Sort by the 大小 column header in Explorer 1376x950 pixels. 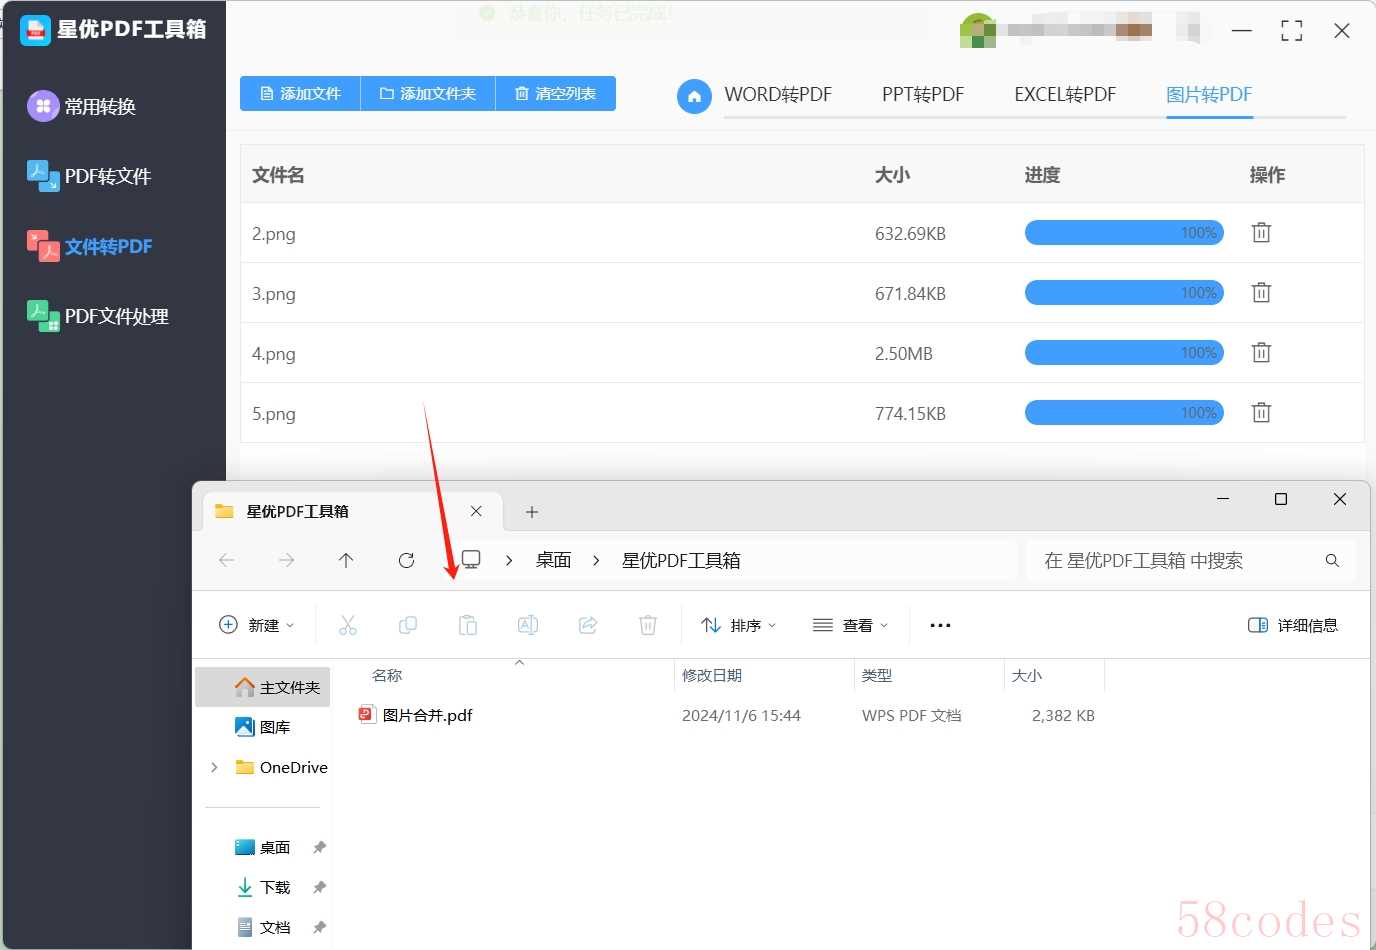(1027, 675)
